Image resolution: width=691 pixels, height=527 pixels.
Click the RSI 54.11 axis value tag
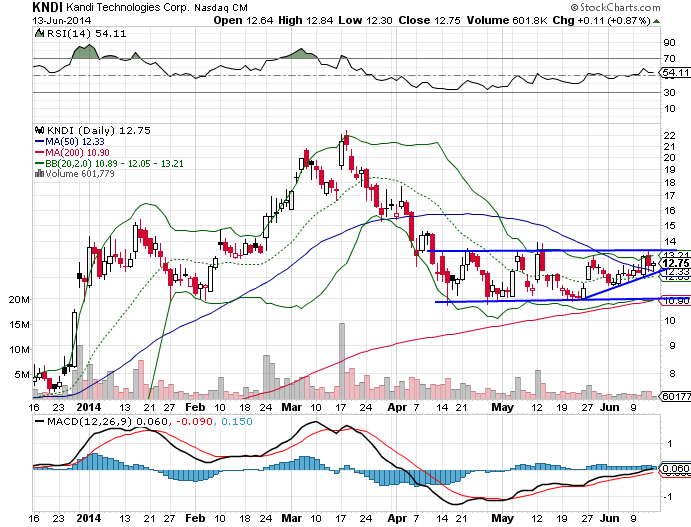click(x=675, y=72)
